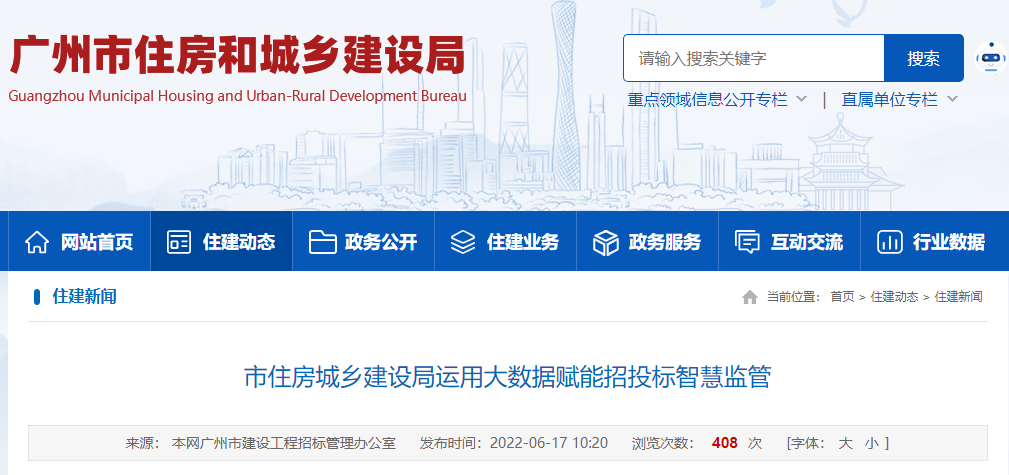
Task: Click the folder icon beside 政务公开
Action: [x=322, y=242]
